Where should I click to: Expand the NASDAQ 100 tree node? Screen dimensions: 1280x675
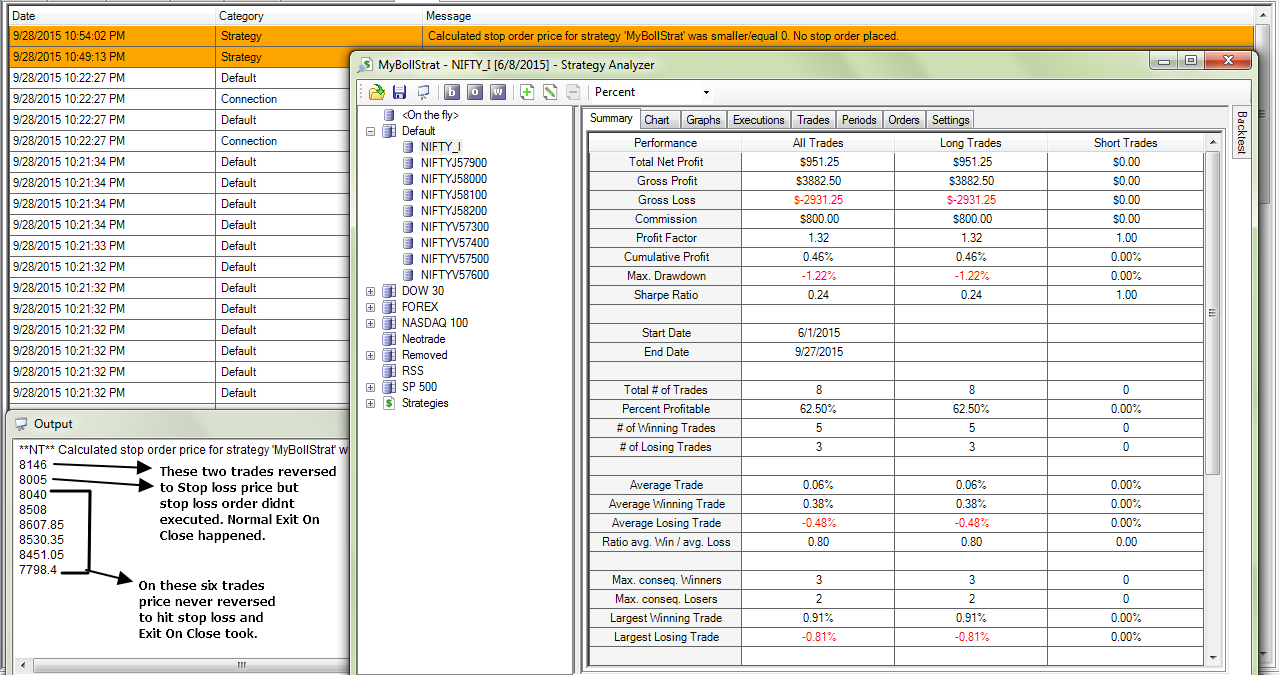pos(371,323)
